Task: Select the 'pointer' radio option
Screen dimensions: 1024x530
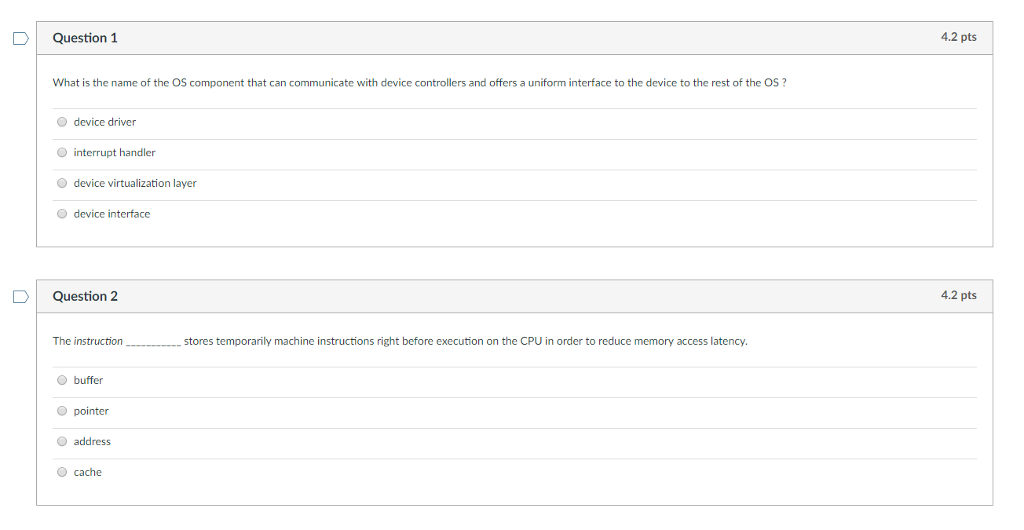Action: [62, 411]
